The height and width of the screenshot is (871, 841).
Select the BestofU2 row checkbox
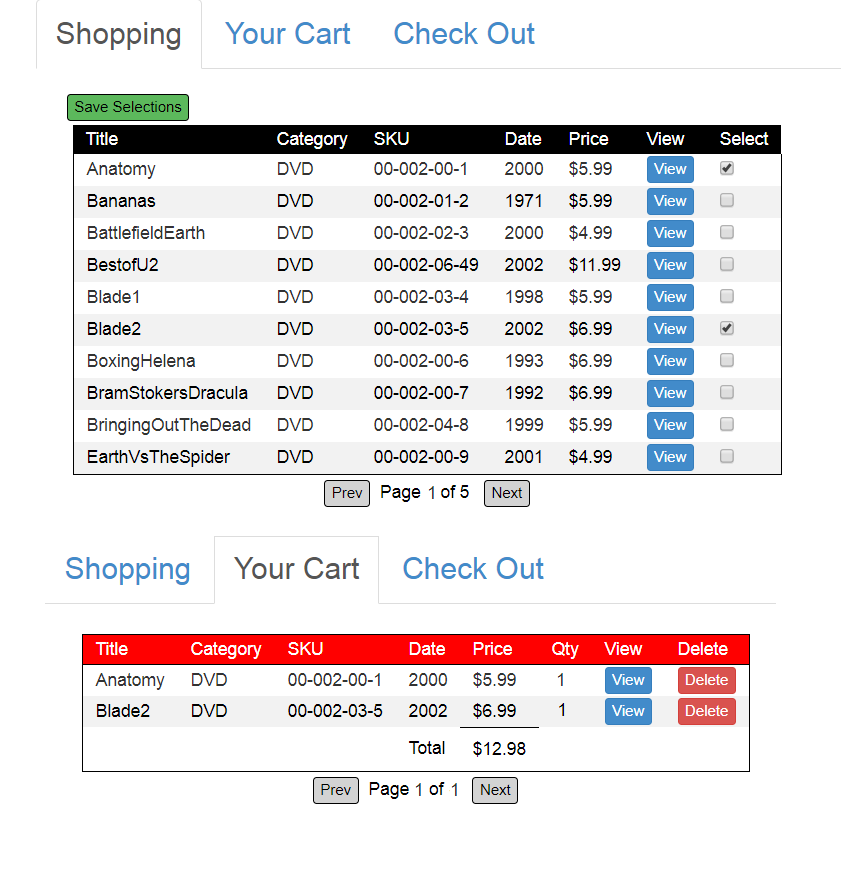[727, 265]
